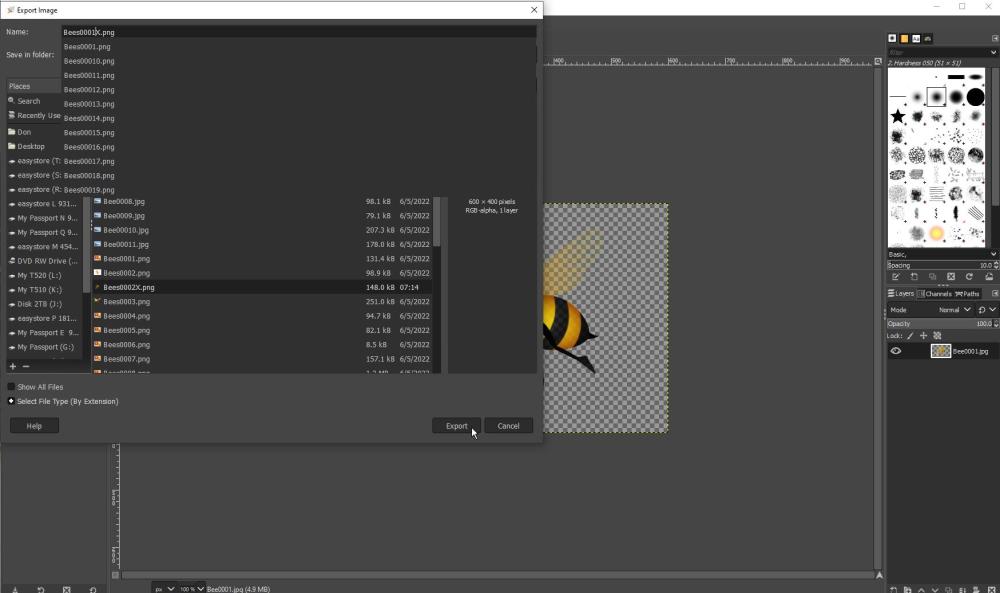Click the lock alpha channel icon

point(937,336)
